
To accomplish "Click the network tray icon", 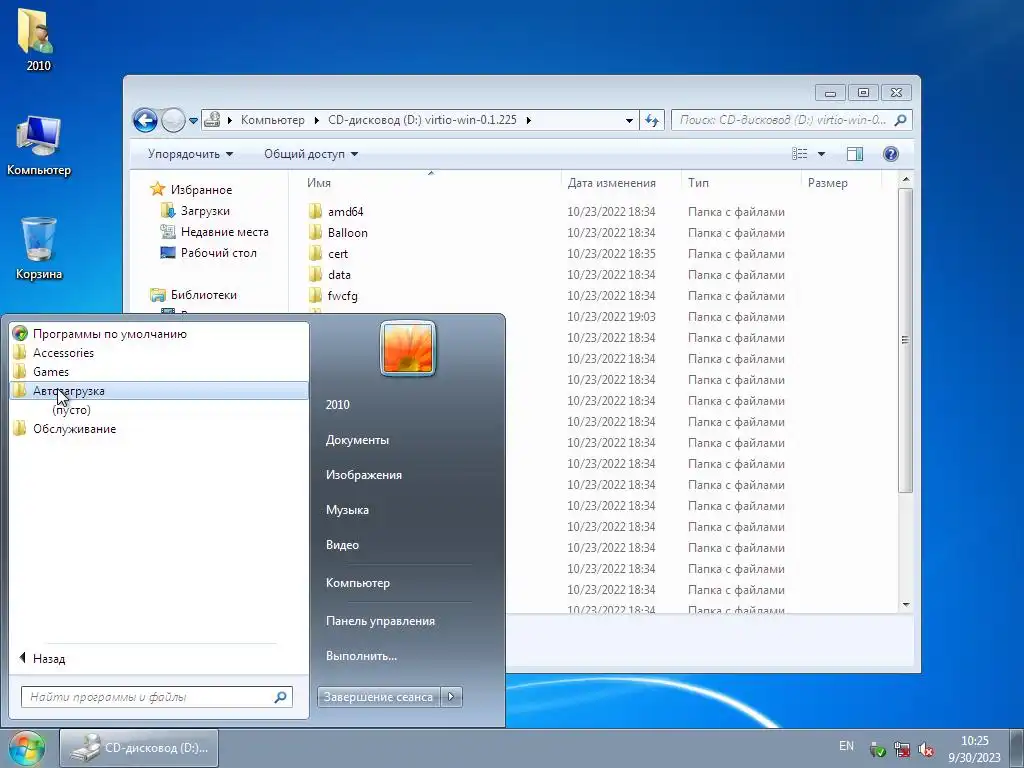I will 902,750.
